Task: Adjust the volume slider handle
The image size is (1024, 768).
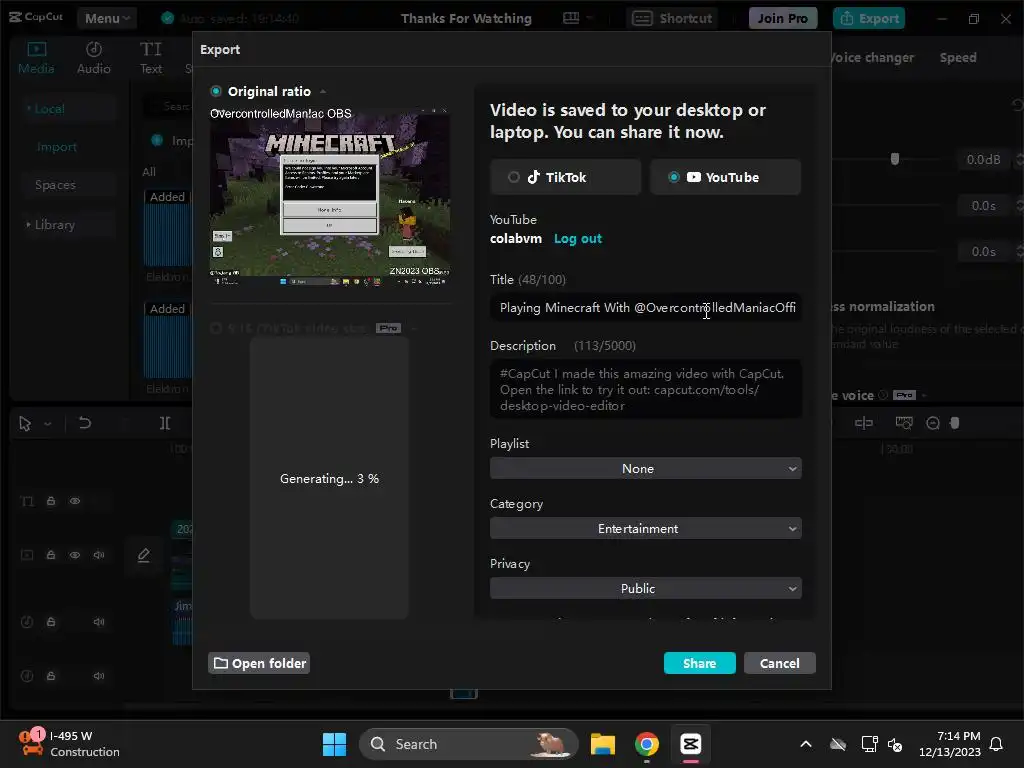Action: [895, 159]
